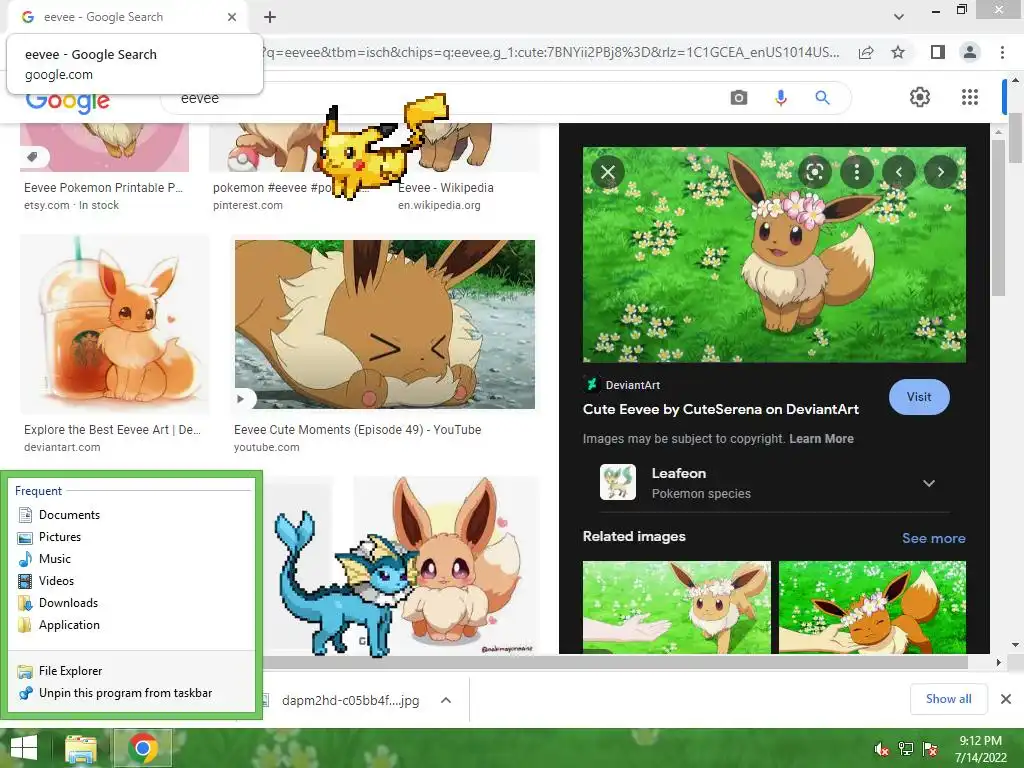Toggle the Chrome side panel icon

[x=937, y=52]
